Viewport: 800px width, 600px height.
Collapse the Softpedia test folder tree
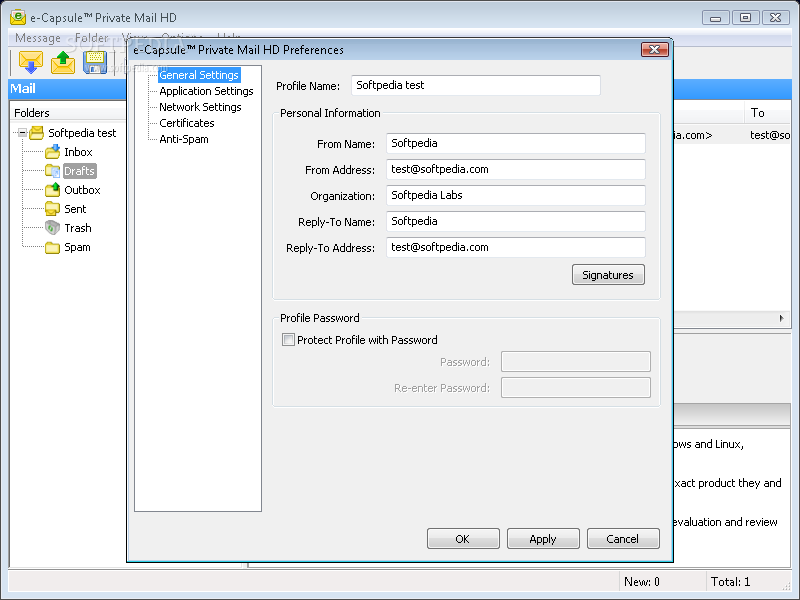pos(22,133)
